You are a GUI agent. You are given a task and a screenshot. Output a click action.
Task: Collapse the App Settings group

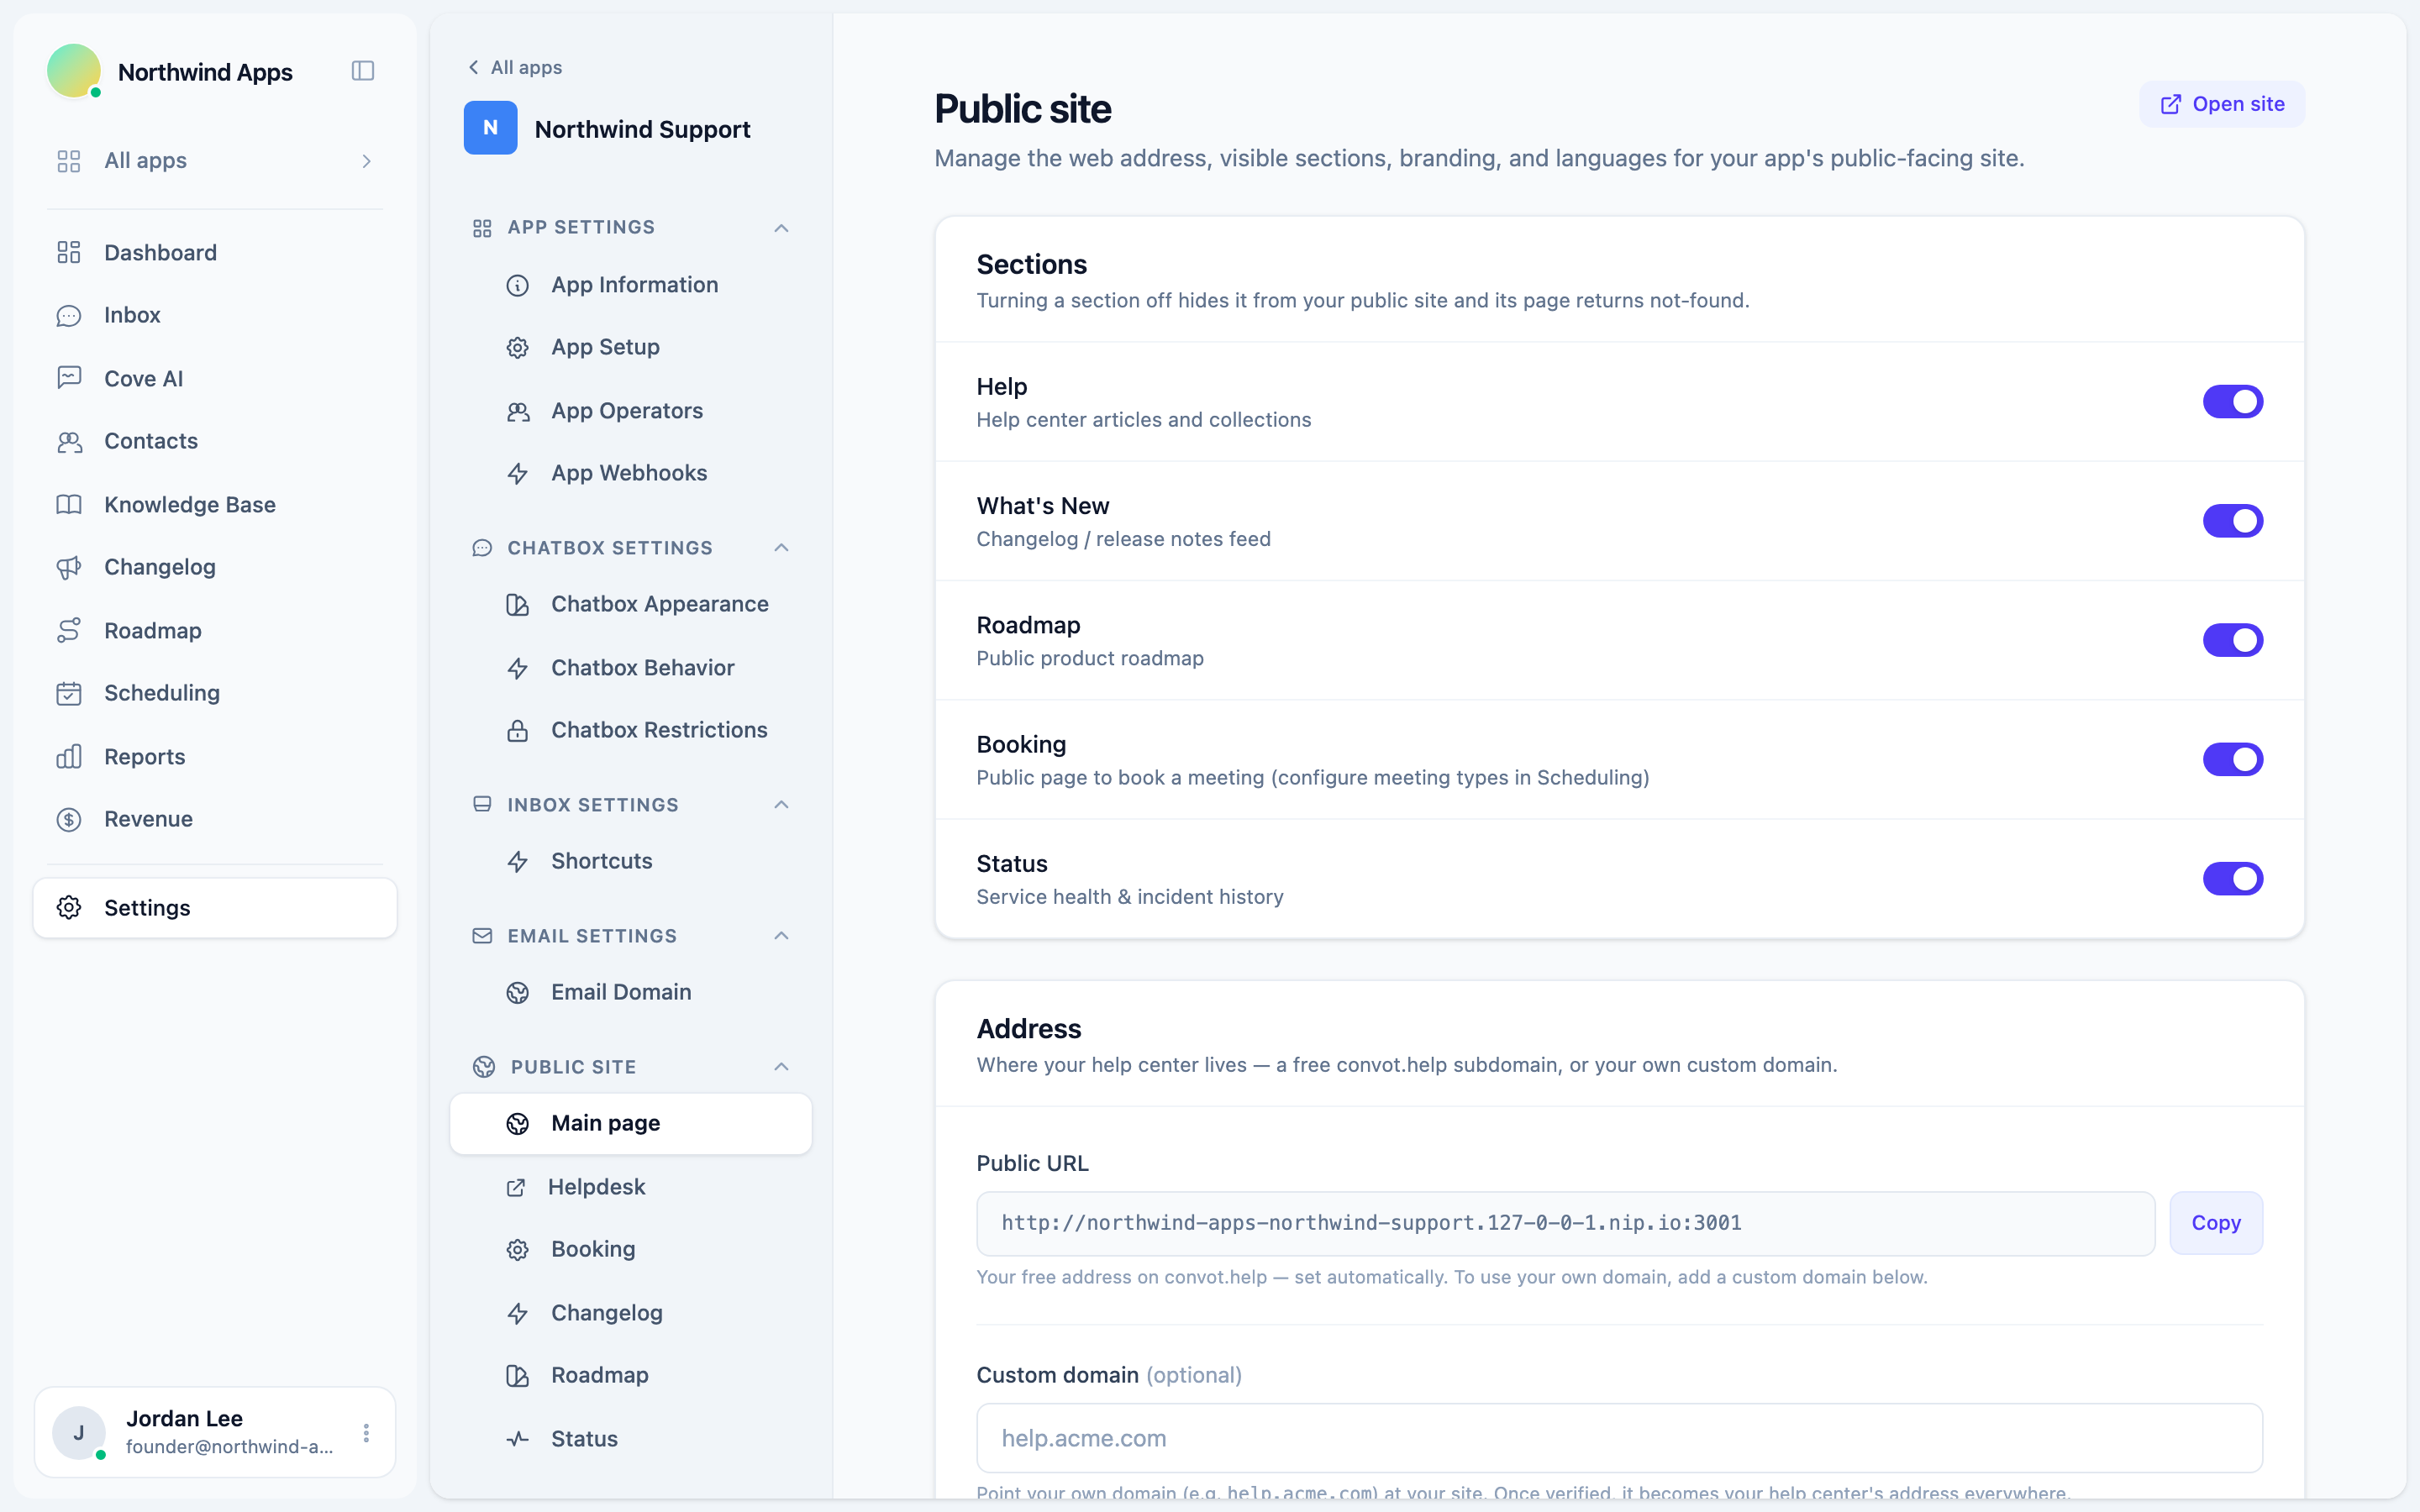click(x=781, y=228)
